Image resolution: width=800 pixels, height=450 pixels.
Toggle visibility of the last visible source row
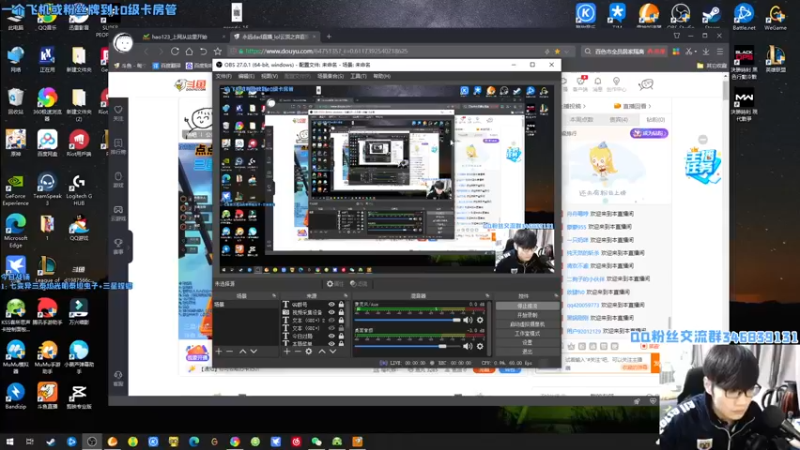pos(332,343)
